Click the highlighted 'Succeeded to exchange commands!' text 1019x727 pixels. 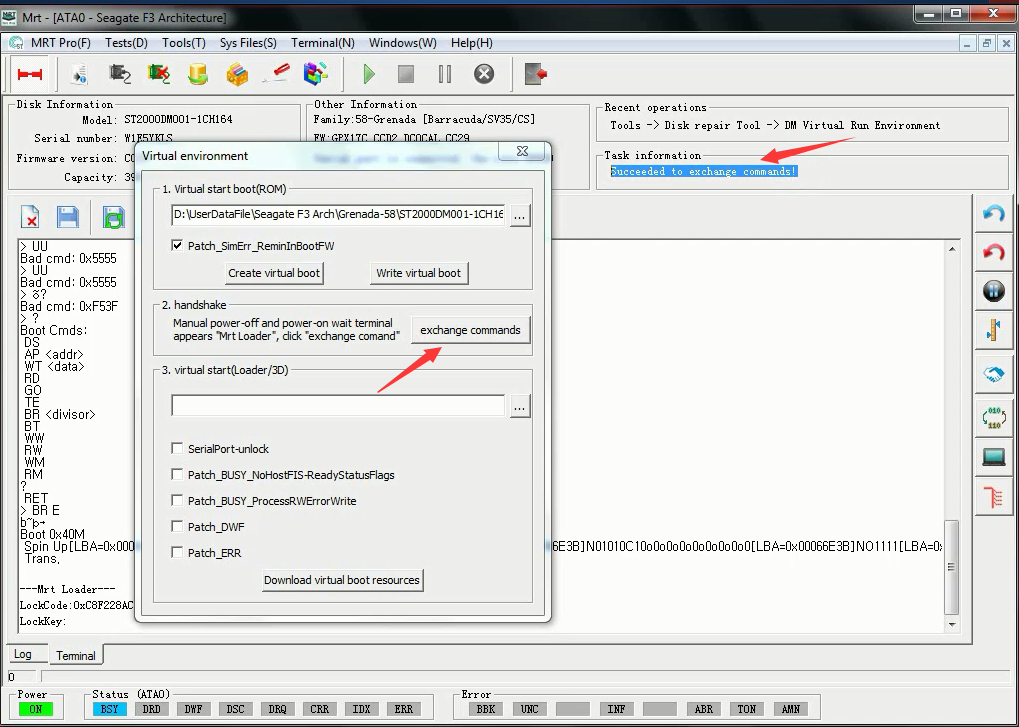(703, 172)
